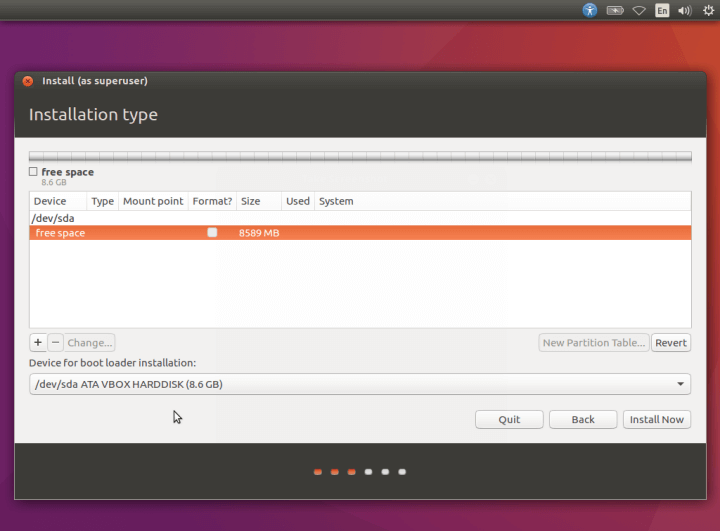Select the /dev/sda device row

(x=55, y=218)
